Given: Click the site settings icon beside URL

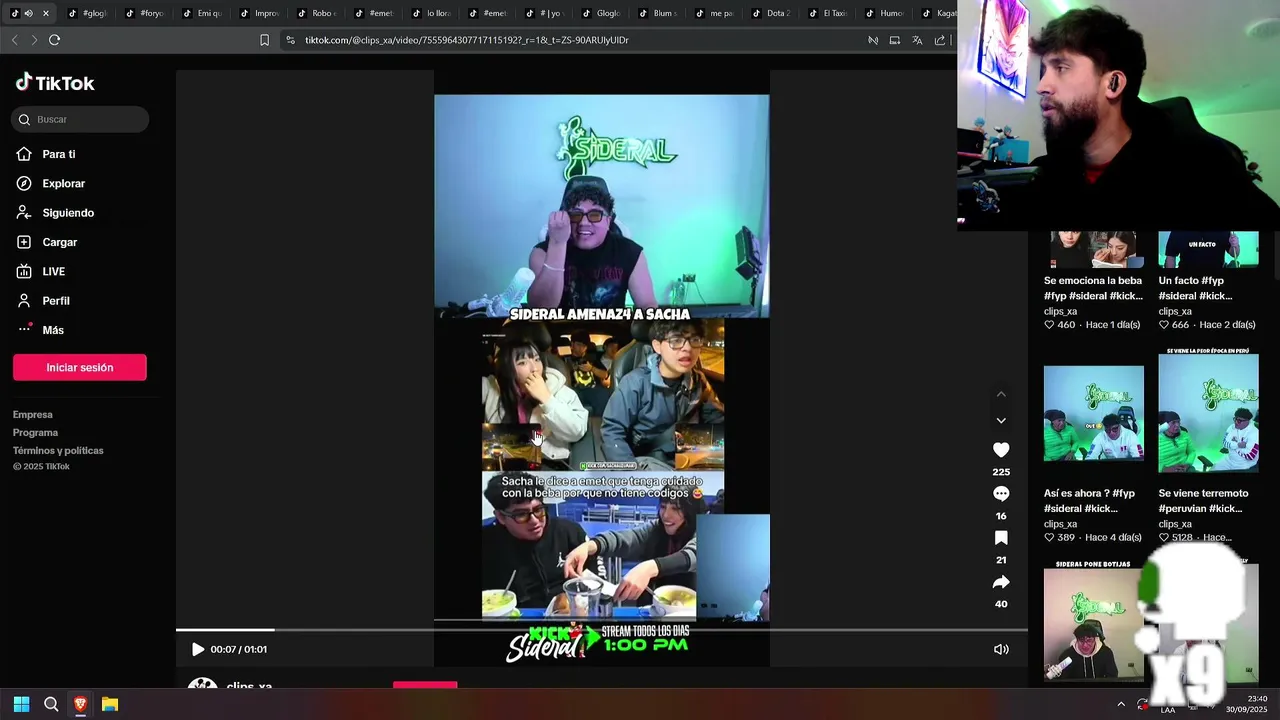Looking at the screenshot, I should click(x=290, y=40).
